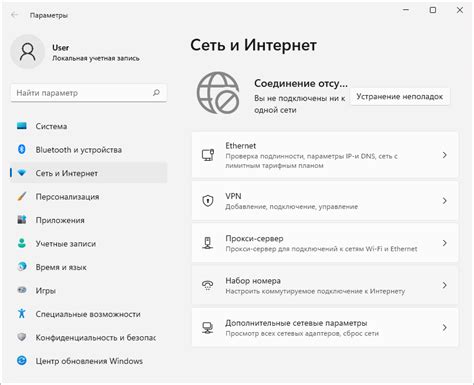Maximize the Параметры window
The height and width of the screenshot is (385, 474).
(x=433, y=10)
